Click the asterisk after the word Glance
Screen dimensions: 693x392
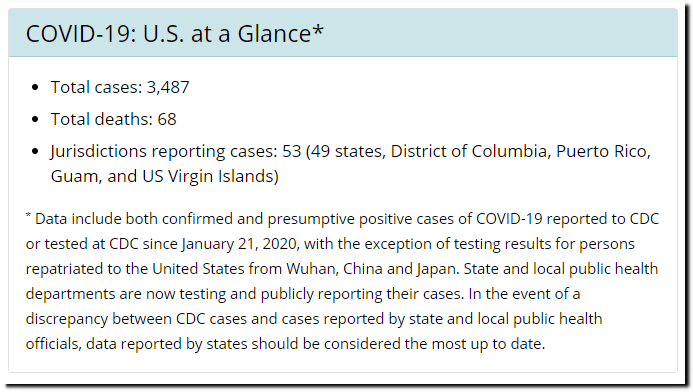coord(318,30)
